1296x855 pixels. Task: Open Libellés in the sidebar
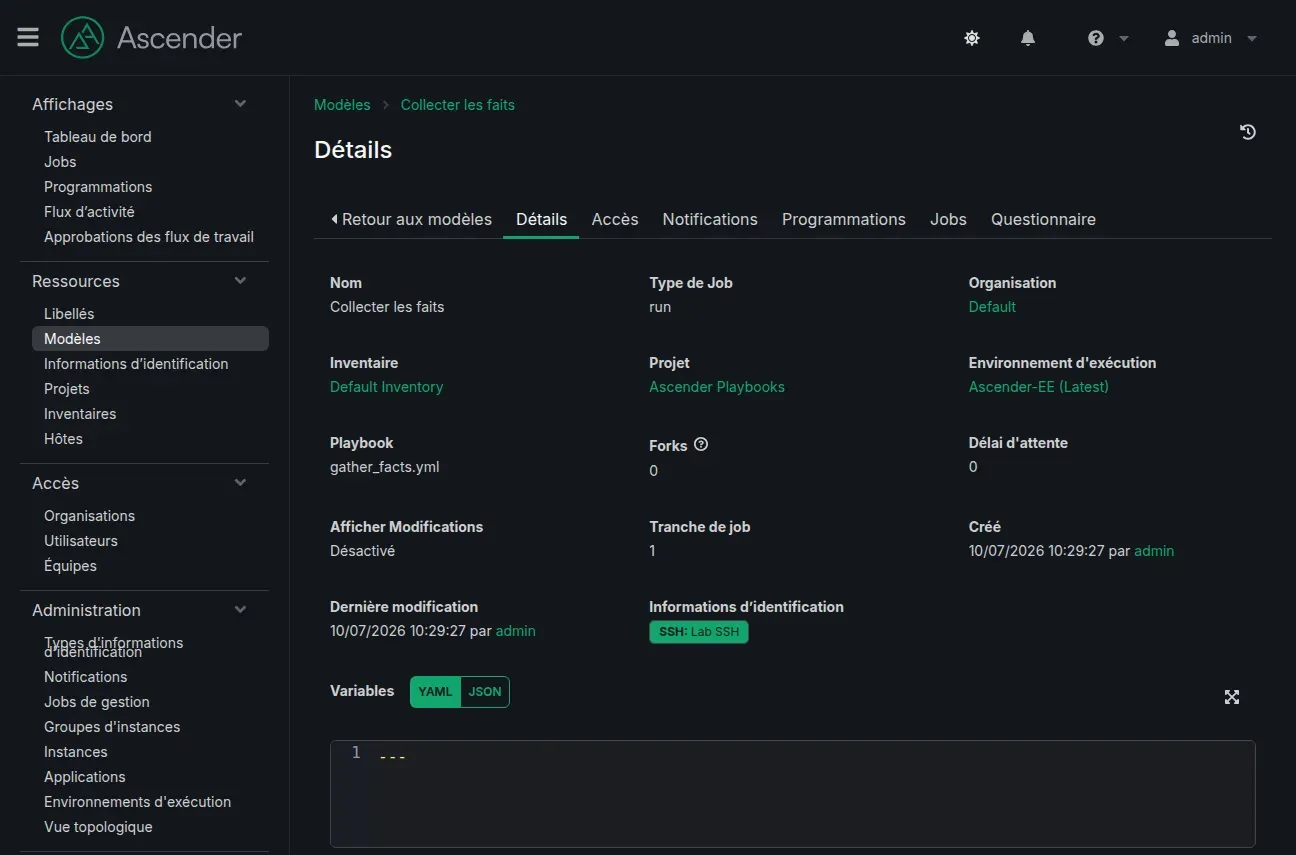[69, 314]
